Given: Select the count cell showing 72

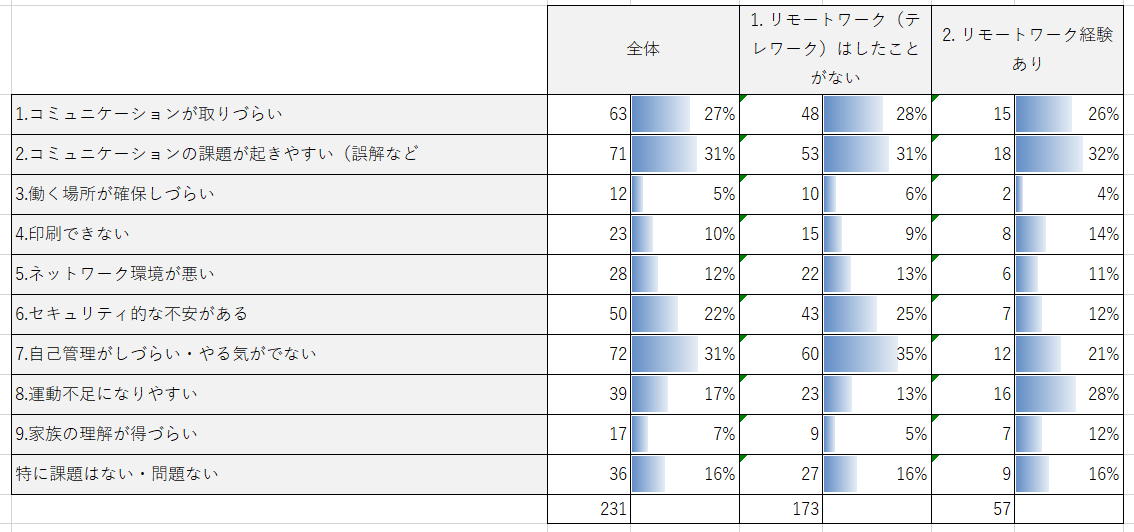Looking at the screenshot, I should tap(589, 354).
